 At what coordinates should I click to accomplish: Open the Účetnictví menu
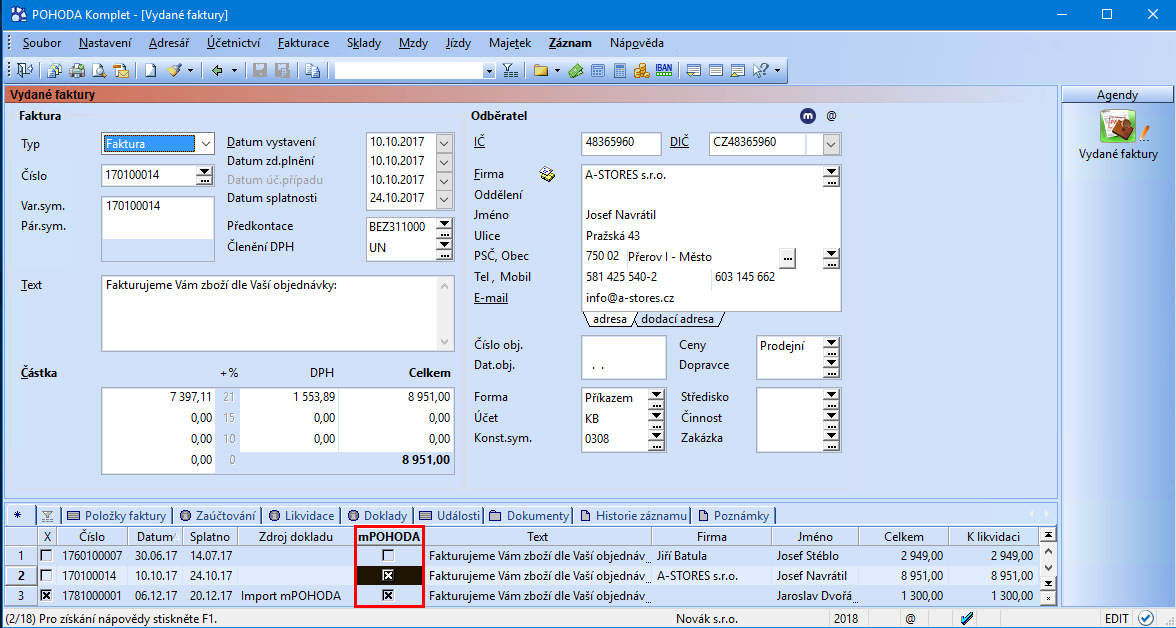[233, 43]
